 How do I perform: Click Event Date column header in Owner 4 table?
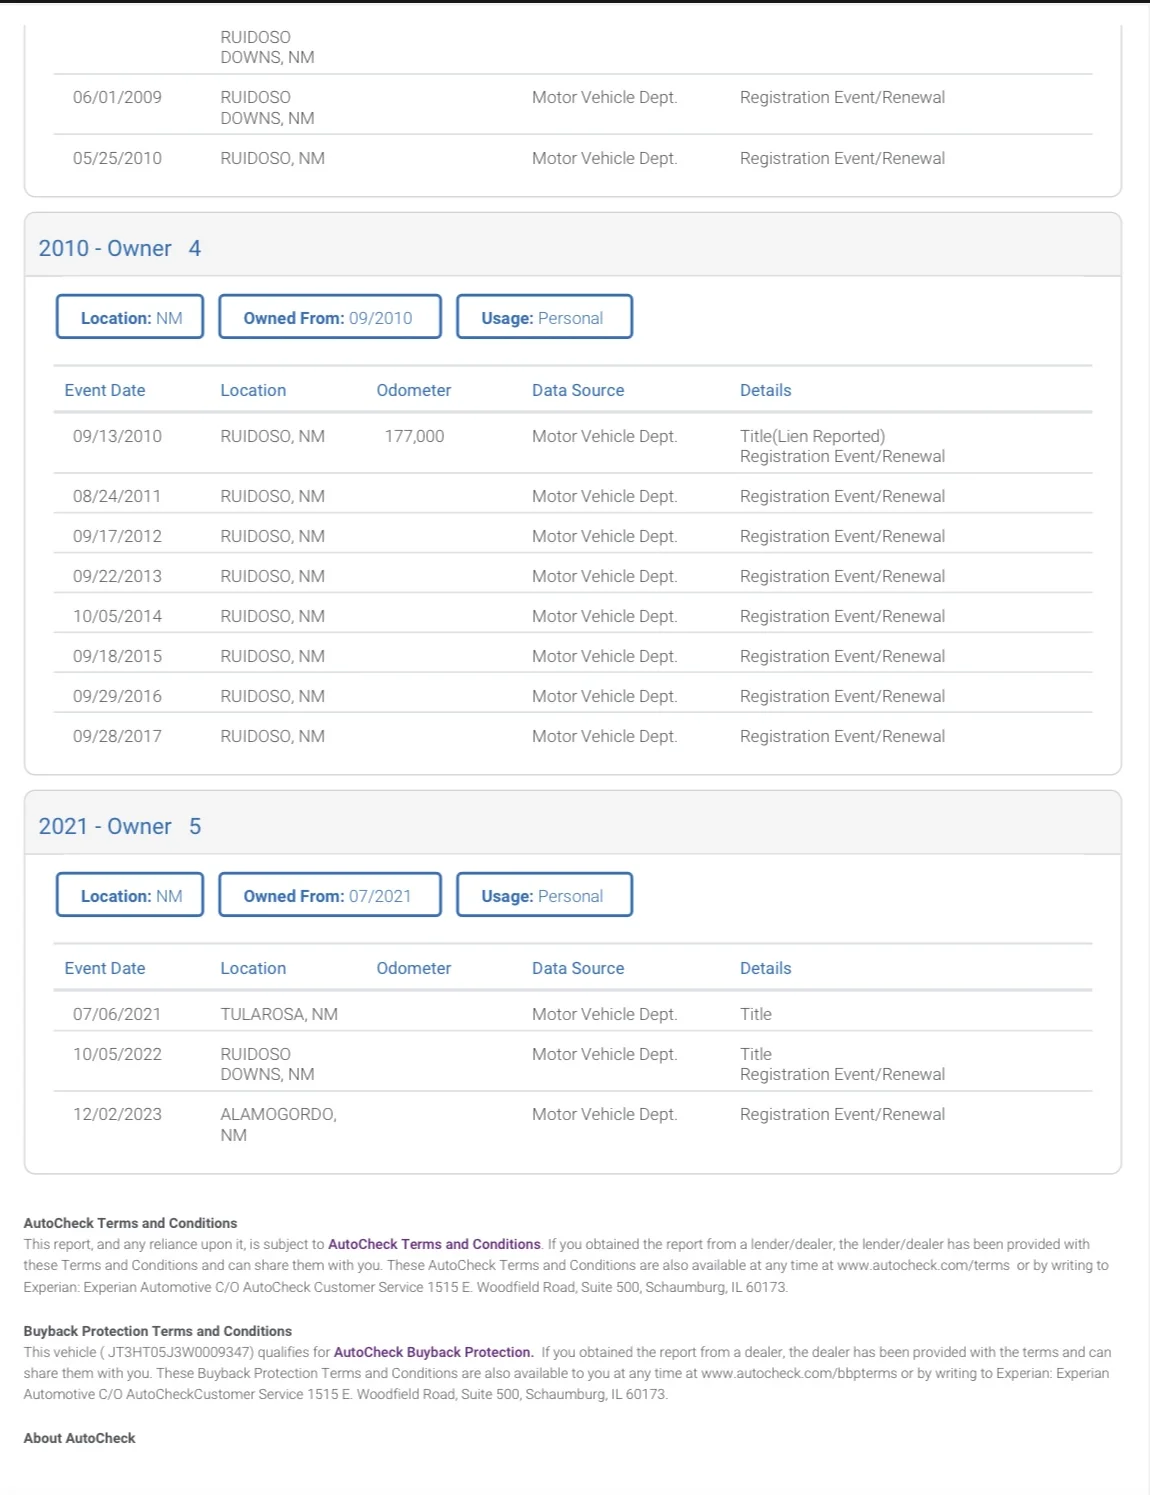[x=105, y=390]
